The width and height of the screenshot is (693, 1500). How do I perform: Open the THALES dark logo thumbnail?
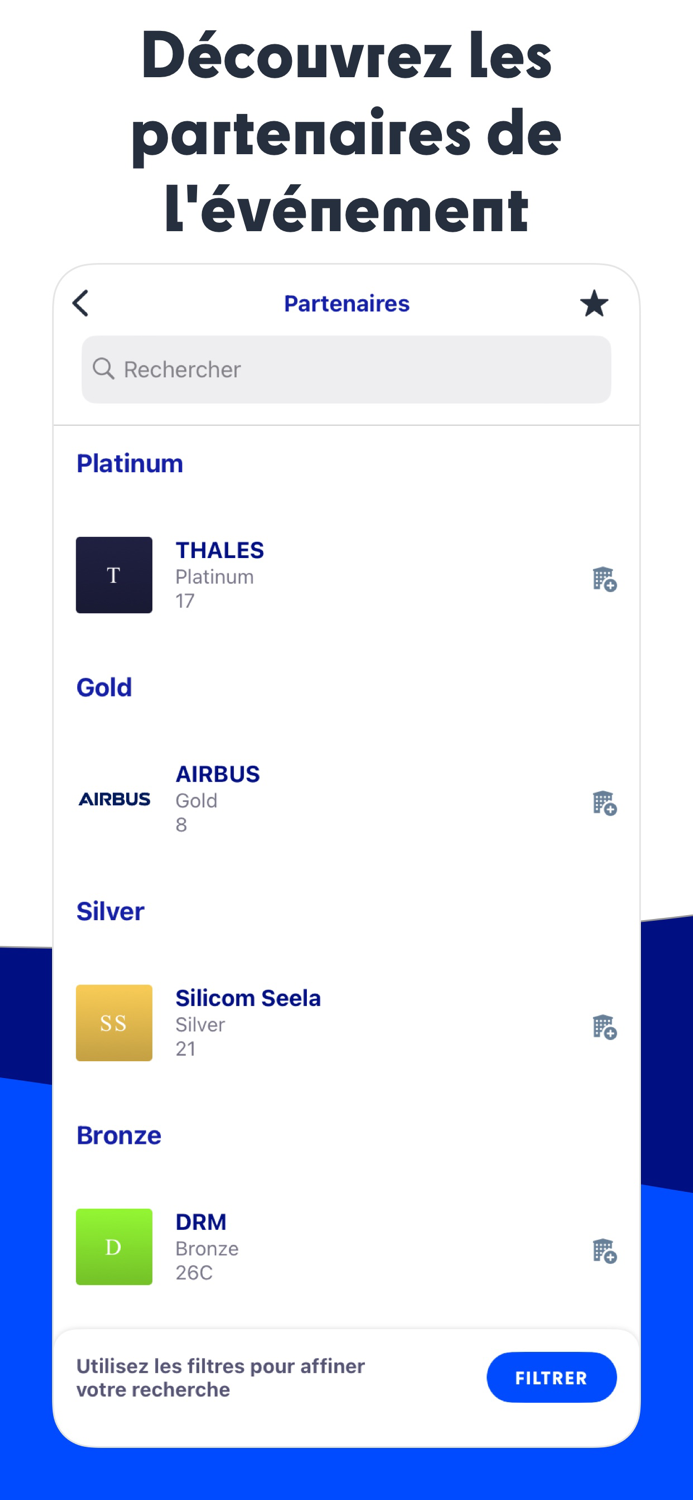[114, 575]
